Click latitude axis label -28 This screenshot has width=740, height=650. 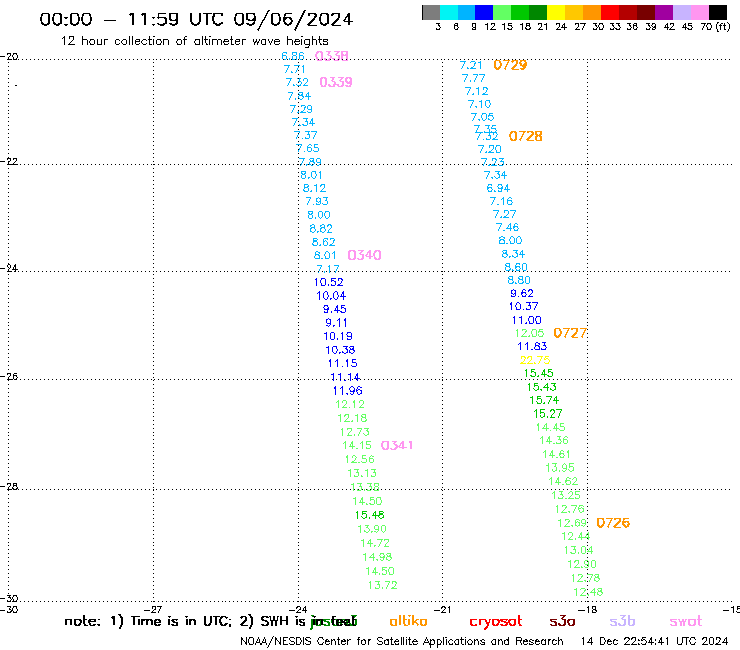click(9, 486)
